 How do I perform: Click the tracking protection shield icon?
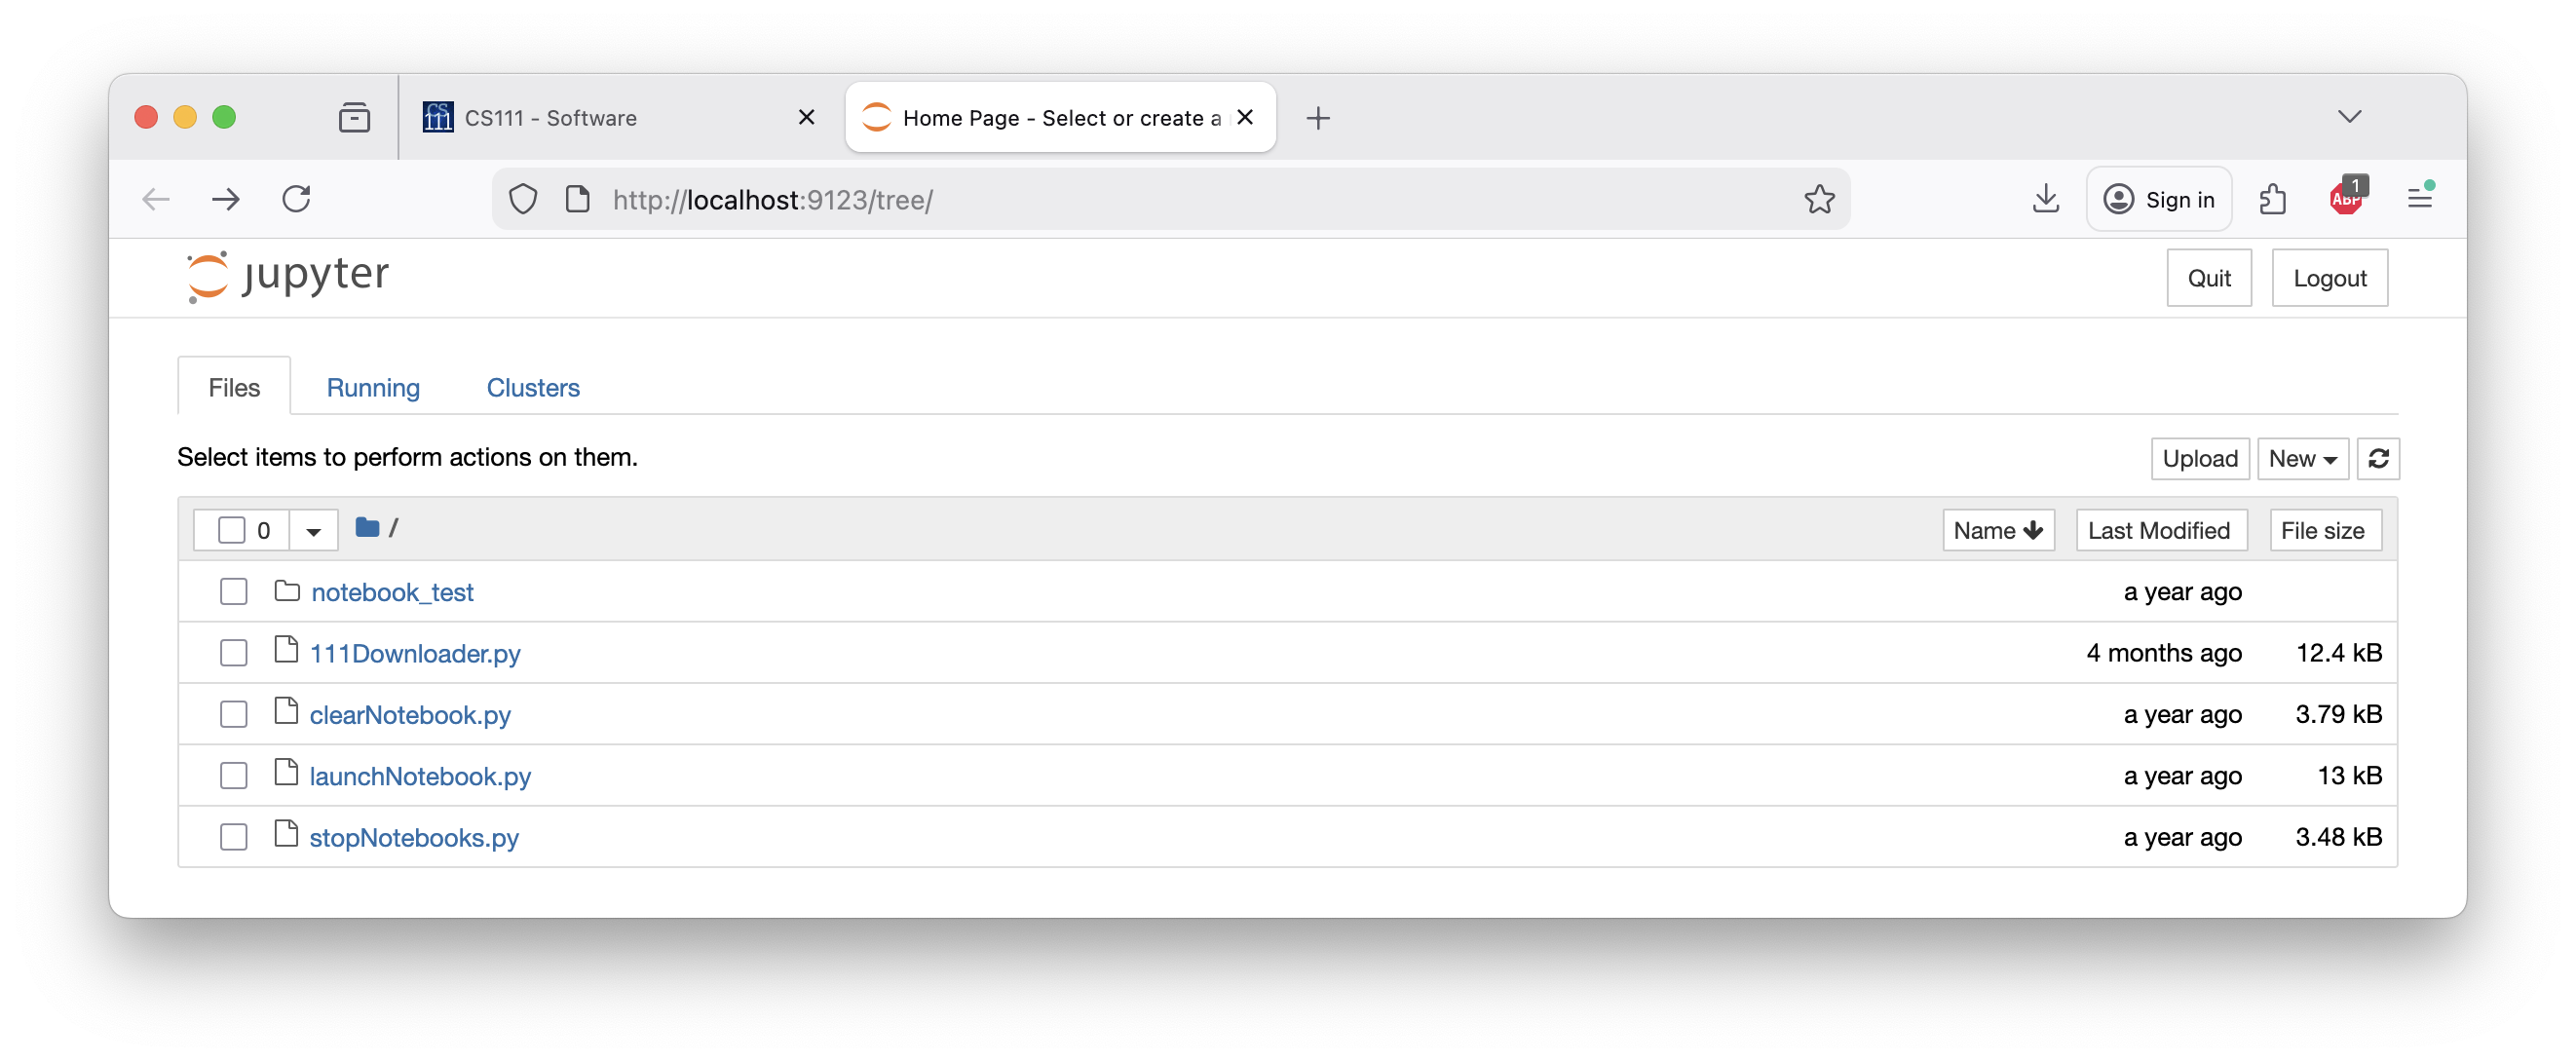pyautogui.click(x=523, y=199)
